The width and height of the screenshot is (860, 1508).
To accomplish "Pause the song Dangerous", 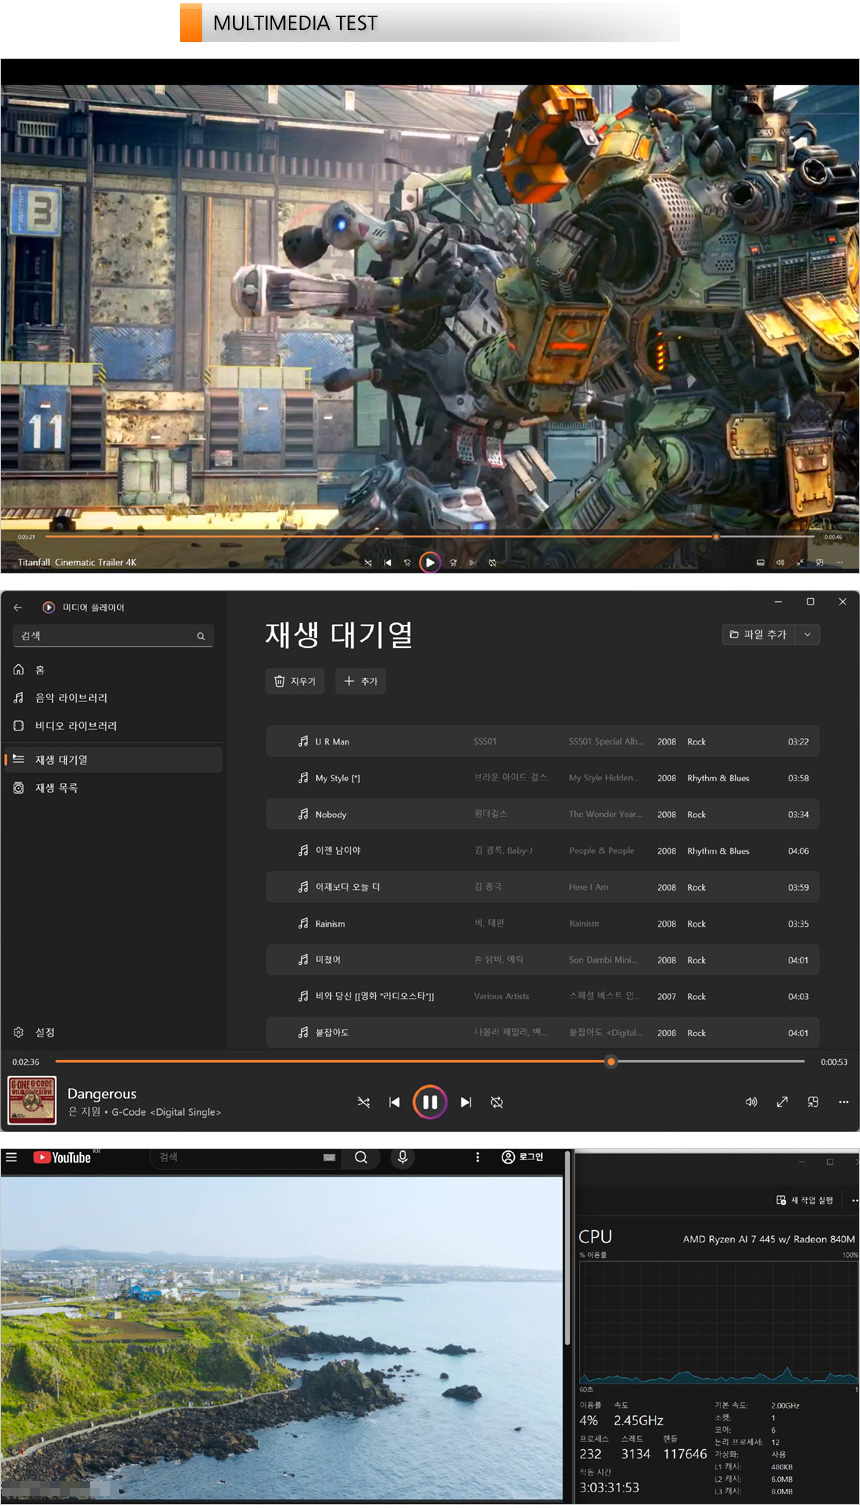I will click(x=429, y=1102).
